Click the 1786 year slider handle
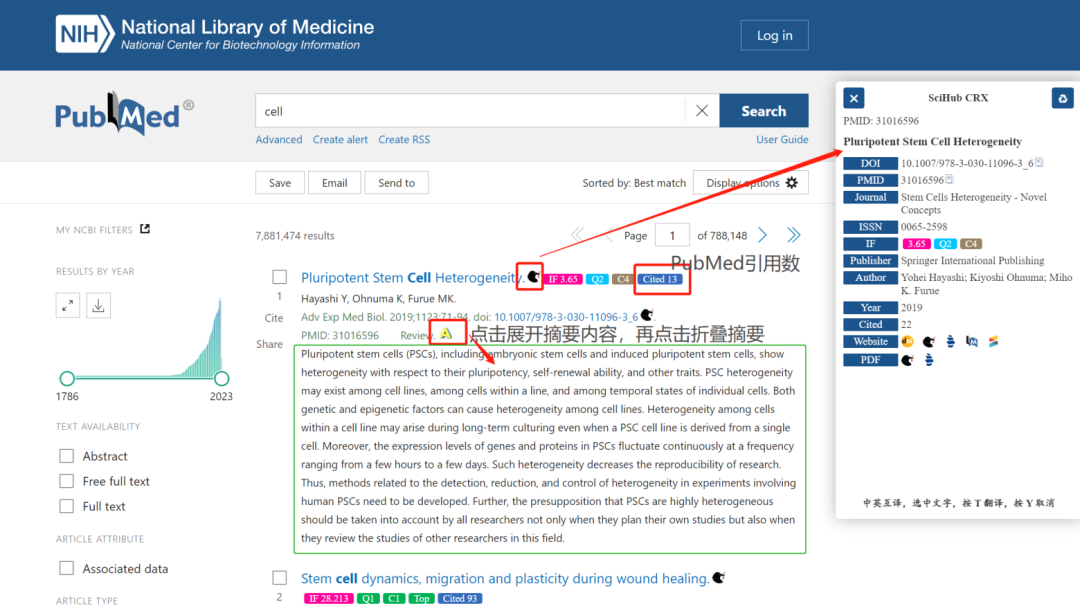The image size is (1080, 613). pos(67,378)
